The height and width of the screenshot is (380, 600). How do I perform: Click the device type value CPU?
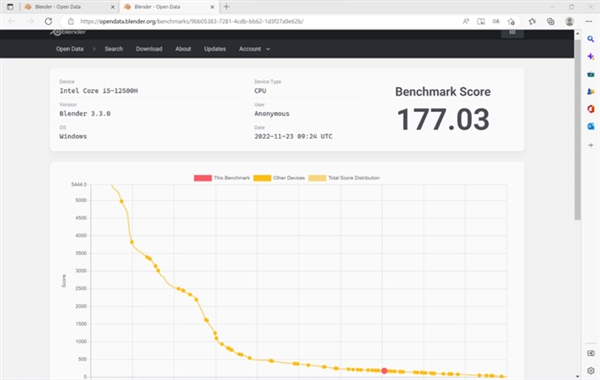coord(260,91)
